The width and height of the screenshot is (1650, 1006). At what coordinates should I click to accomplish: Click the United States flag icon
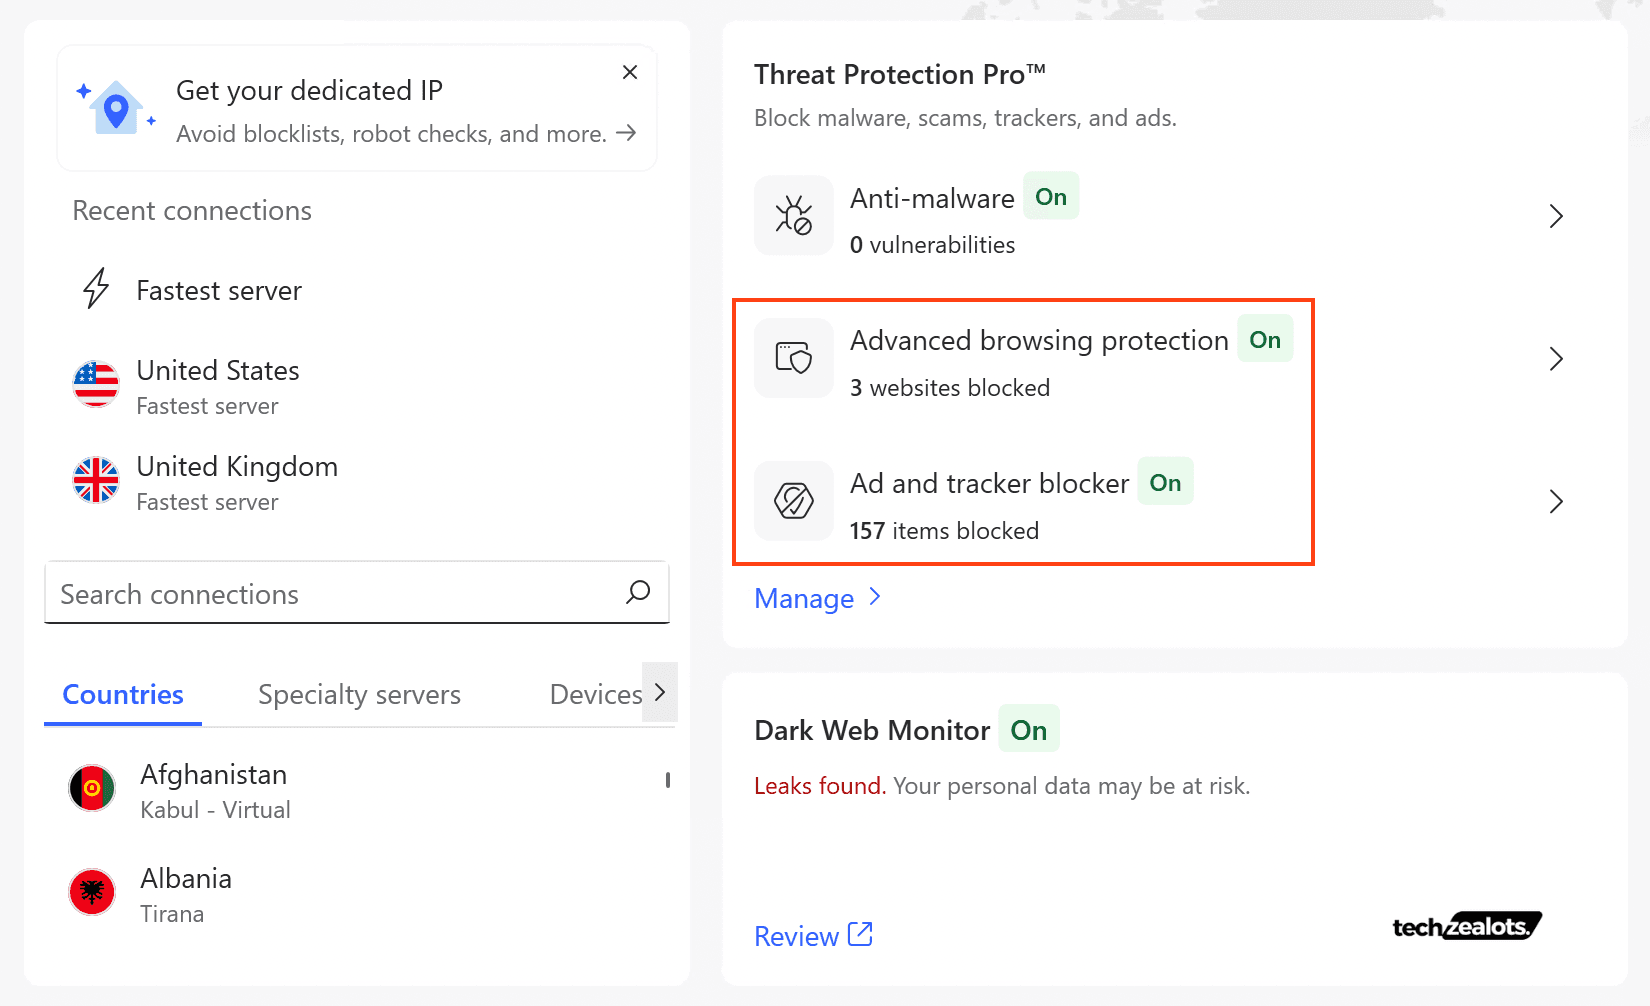coord(95,385)
